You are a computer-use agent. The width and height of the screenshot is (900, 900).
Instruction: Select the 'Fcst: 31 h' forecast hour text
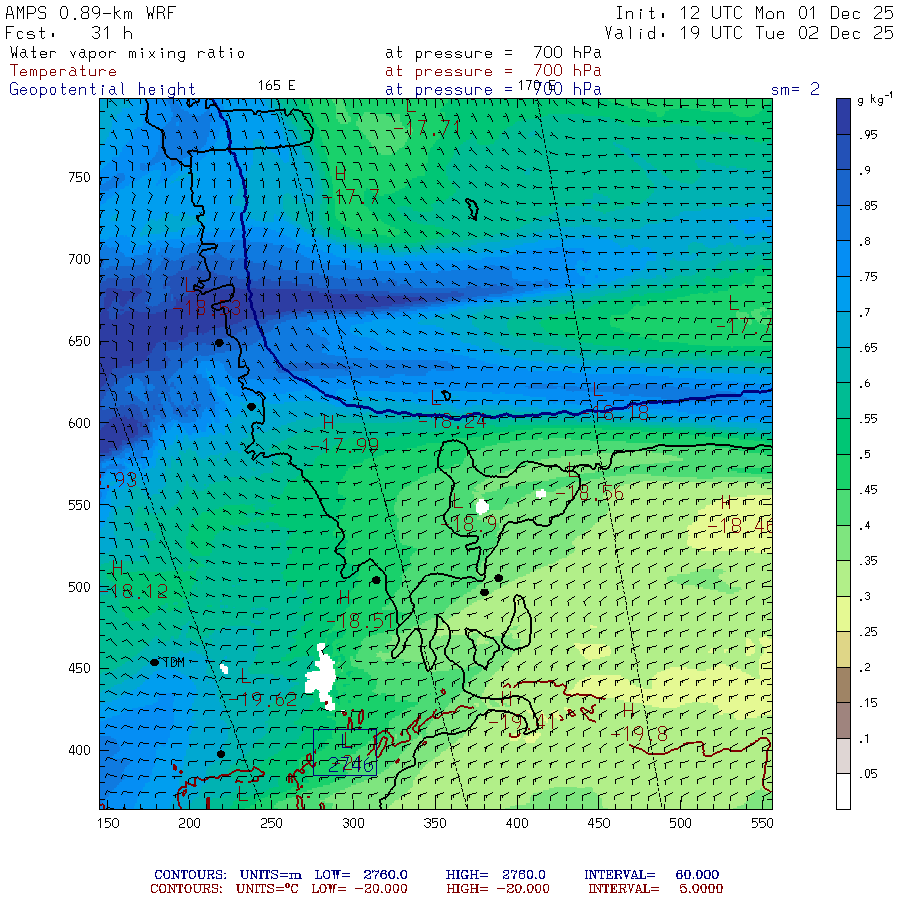click(69, 33)
